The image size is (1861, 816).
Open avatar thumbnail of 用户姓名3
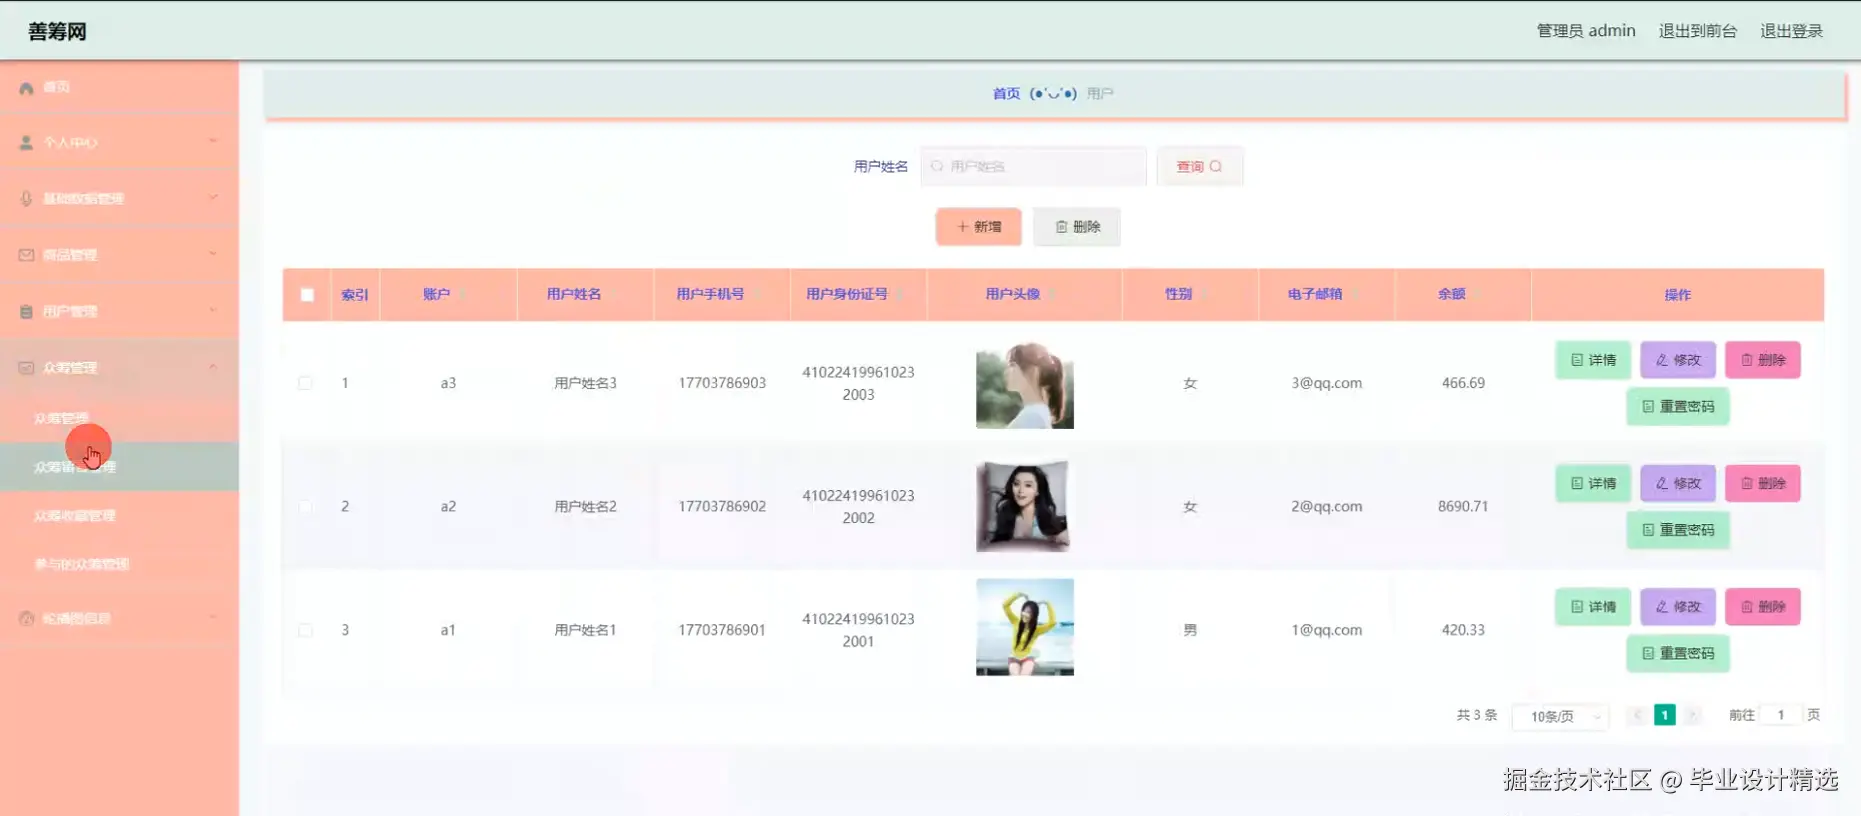(1025, 385)
